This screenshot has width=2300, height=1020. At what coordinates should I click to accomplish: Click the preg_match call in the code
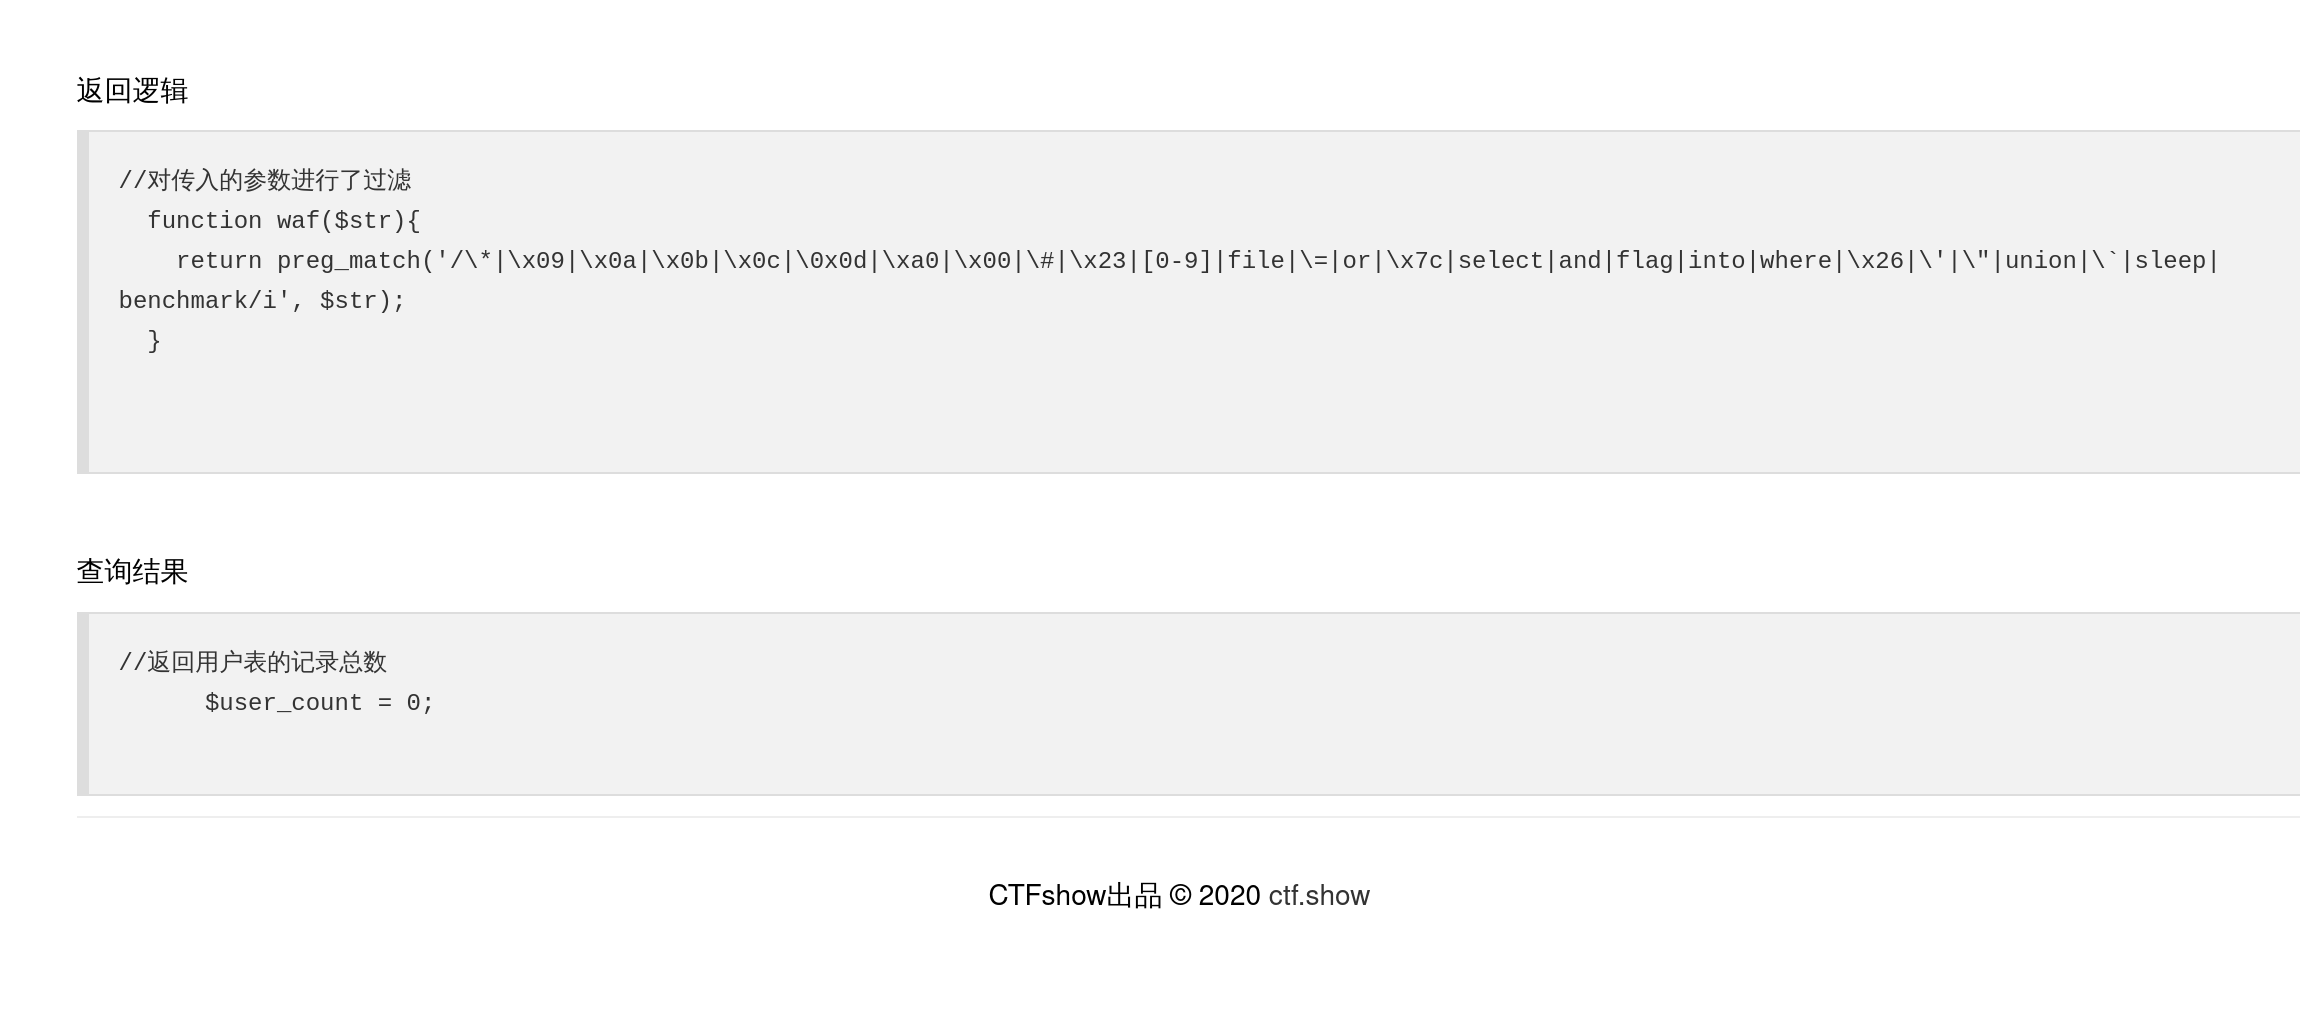348,261
